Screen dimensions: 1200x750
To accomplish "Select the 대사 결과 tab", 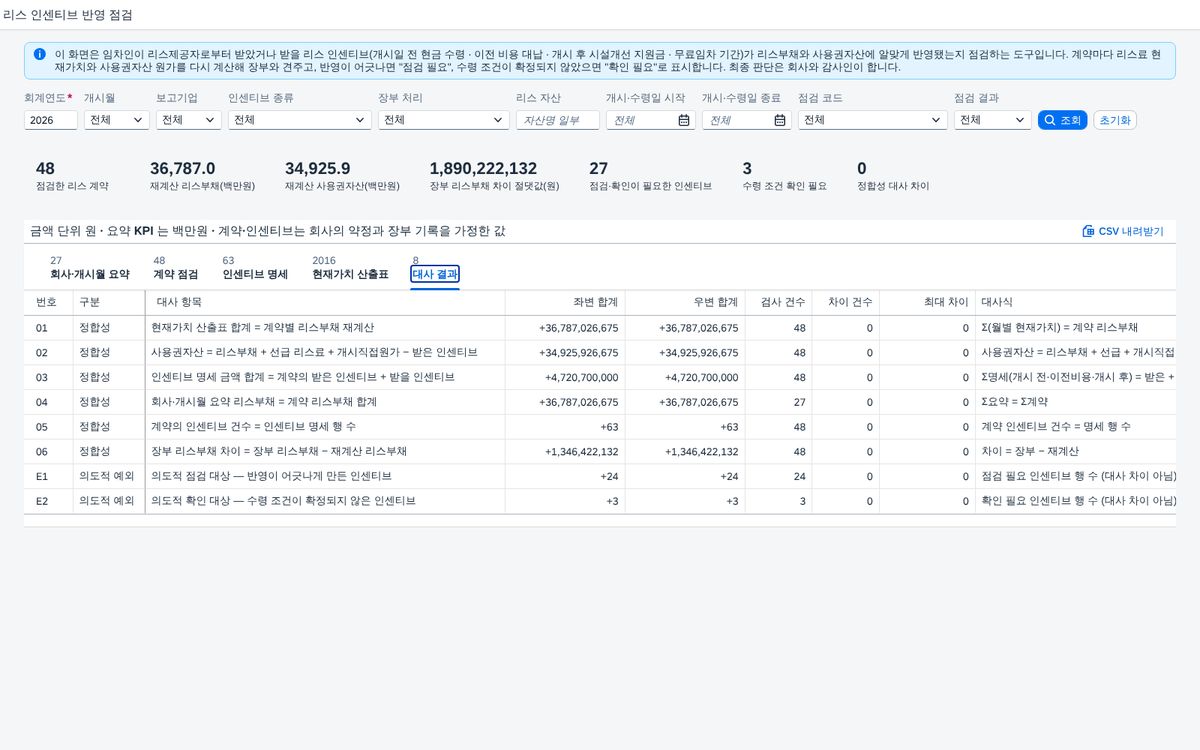I will tap(435, 274).
